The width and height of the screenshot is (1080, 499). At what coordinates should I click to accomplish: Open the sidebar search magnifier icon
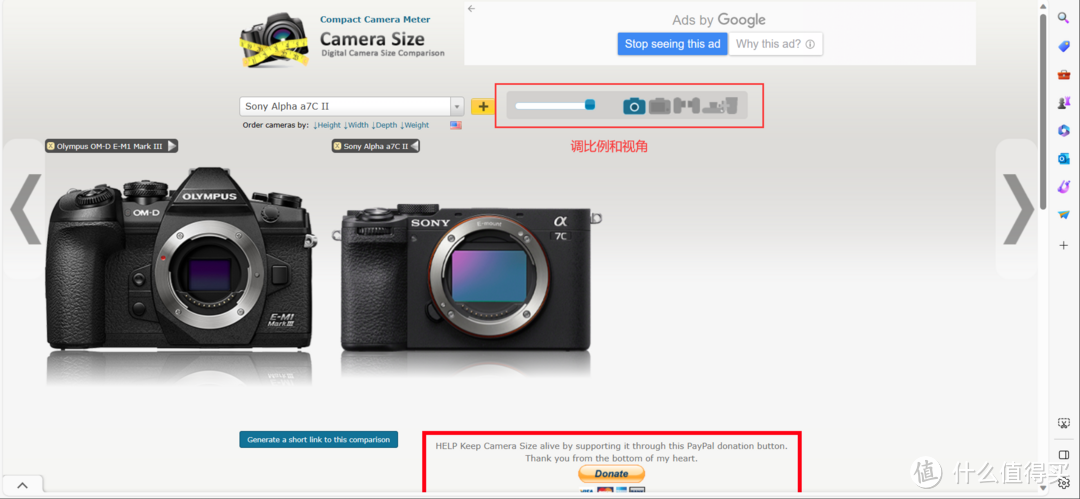tap(1063, 18)
